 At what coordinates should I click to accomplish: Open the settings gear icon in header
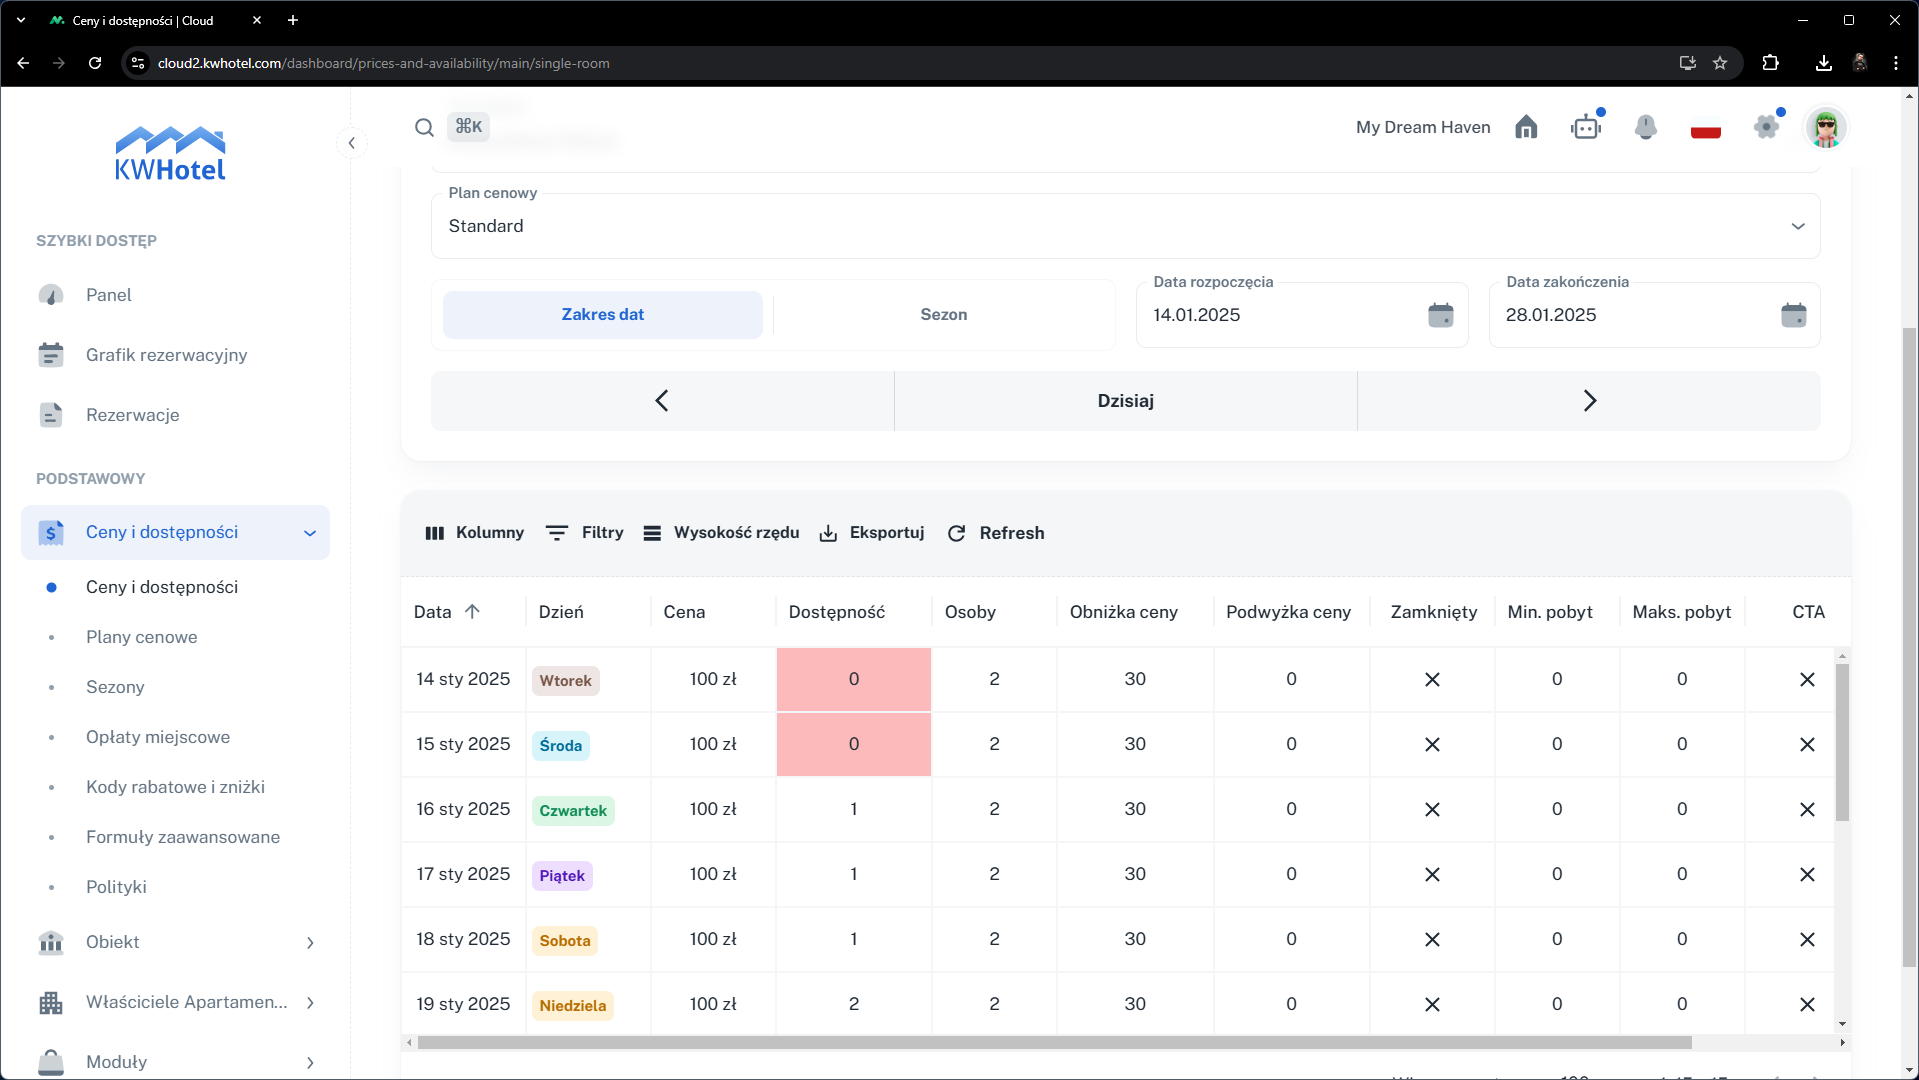point(1766,127)
